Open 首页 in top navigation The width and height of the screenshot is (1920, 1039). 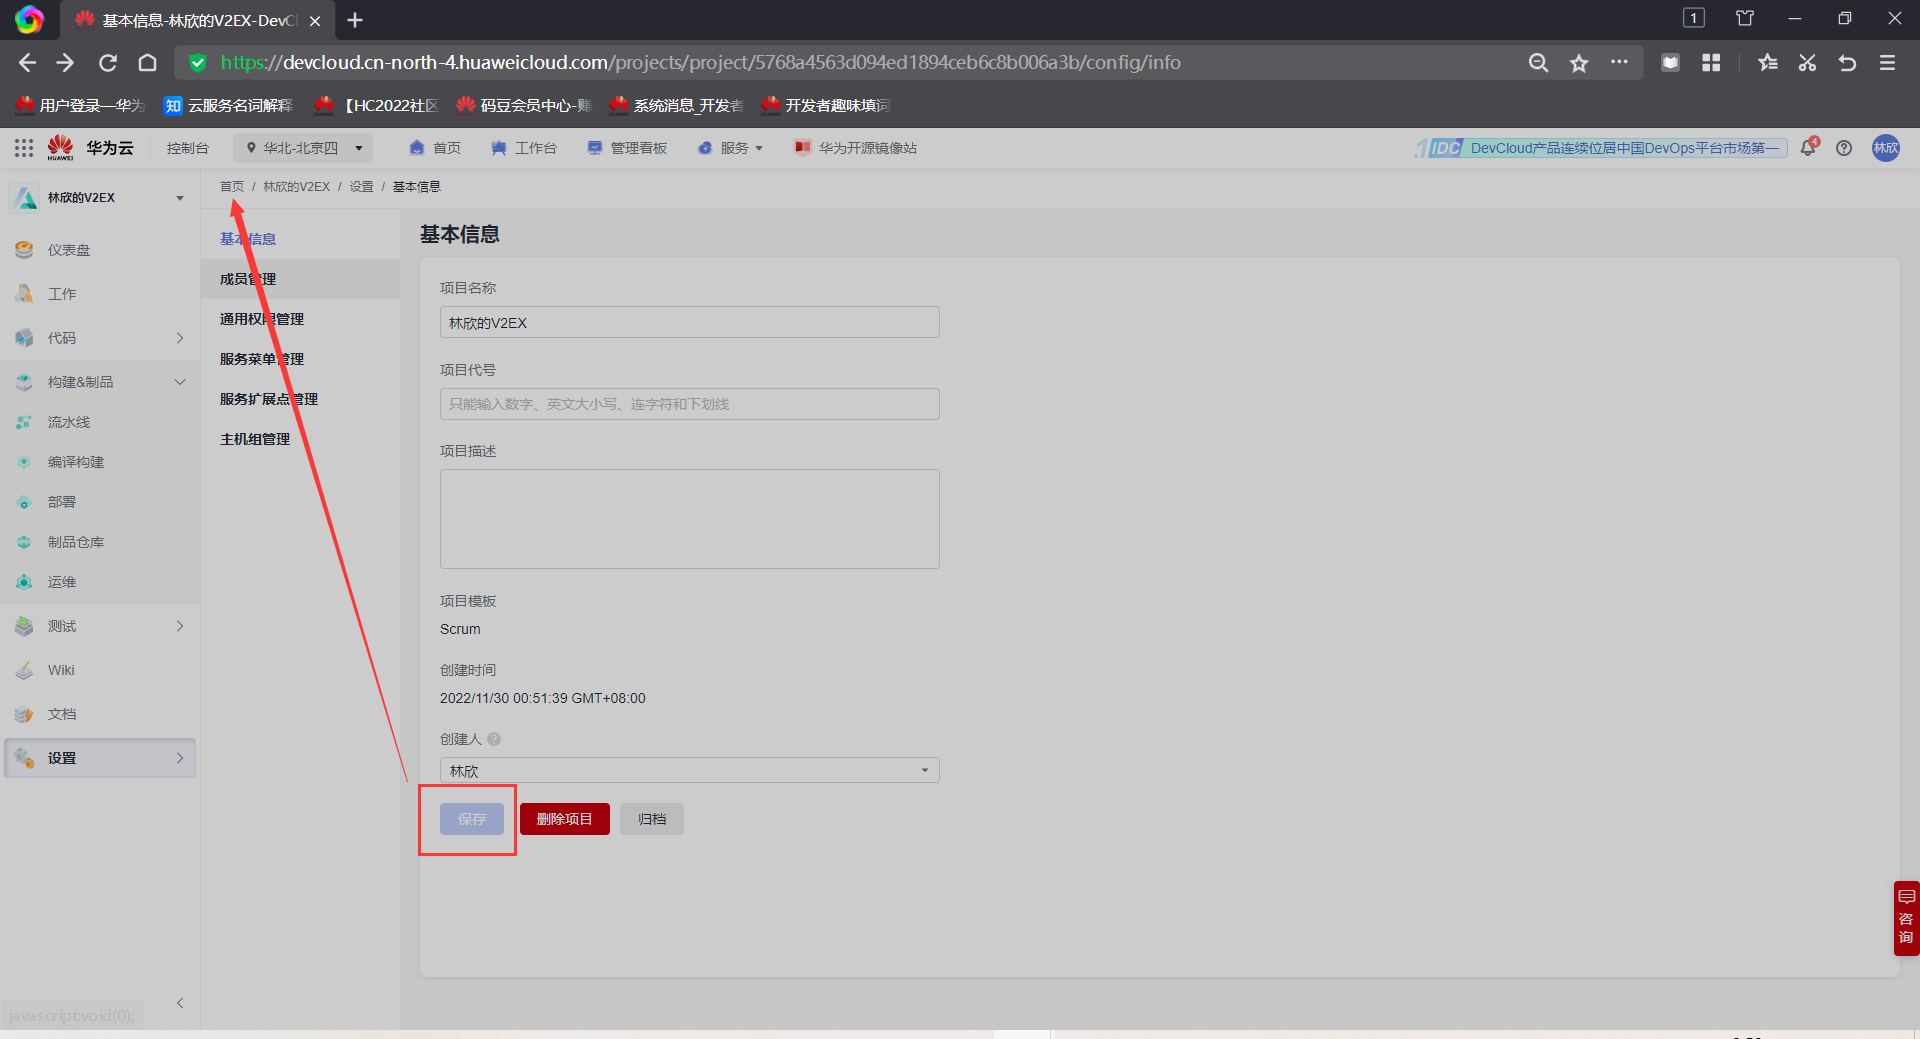click(x=435, y=148)
